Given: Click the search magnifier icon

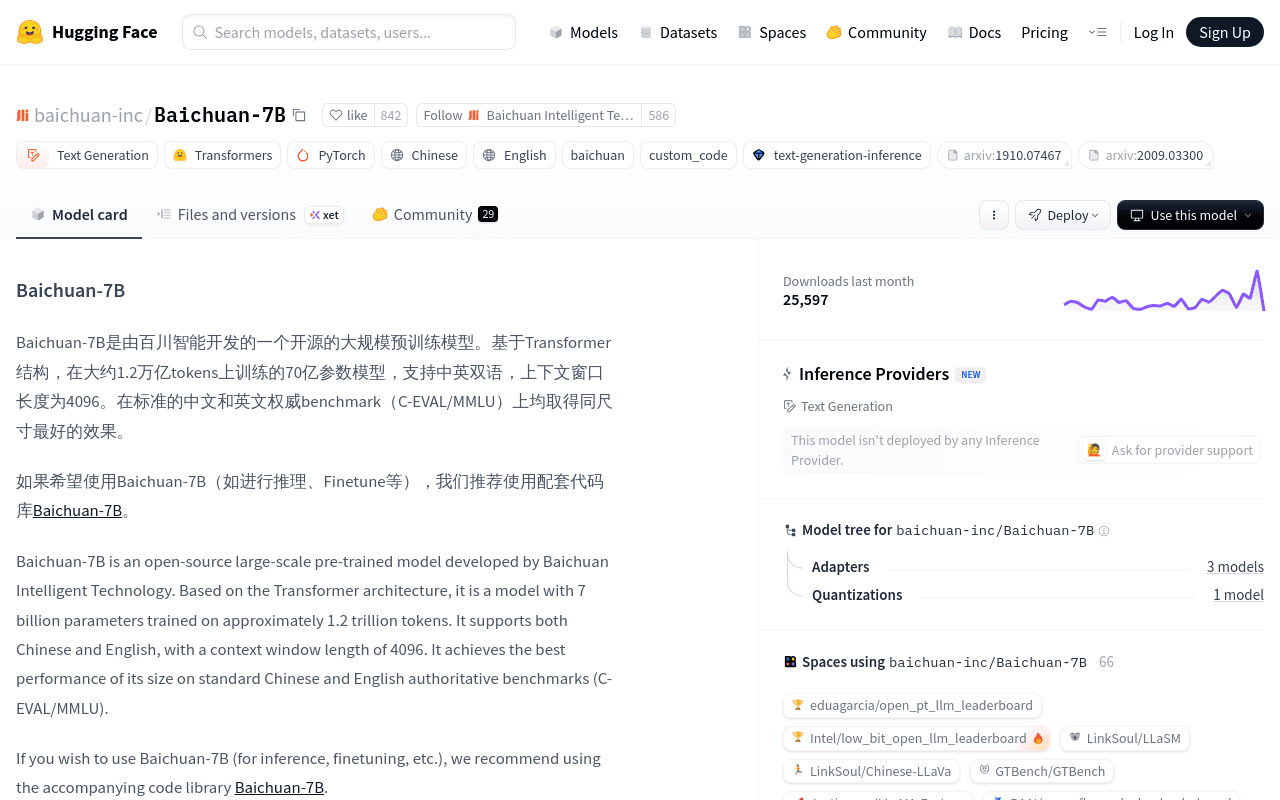Looking at the screenshot, I should 200,32.
